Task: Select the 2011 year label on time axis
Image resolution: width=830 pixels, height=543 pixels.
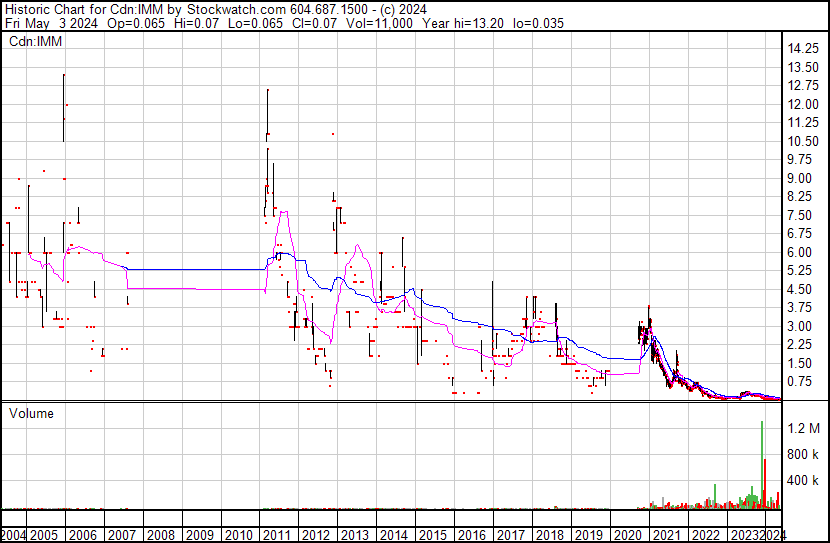Action: pyautogui.click(x=276, y=534)
